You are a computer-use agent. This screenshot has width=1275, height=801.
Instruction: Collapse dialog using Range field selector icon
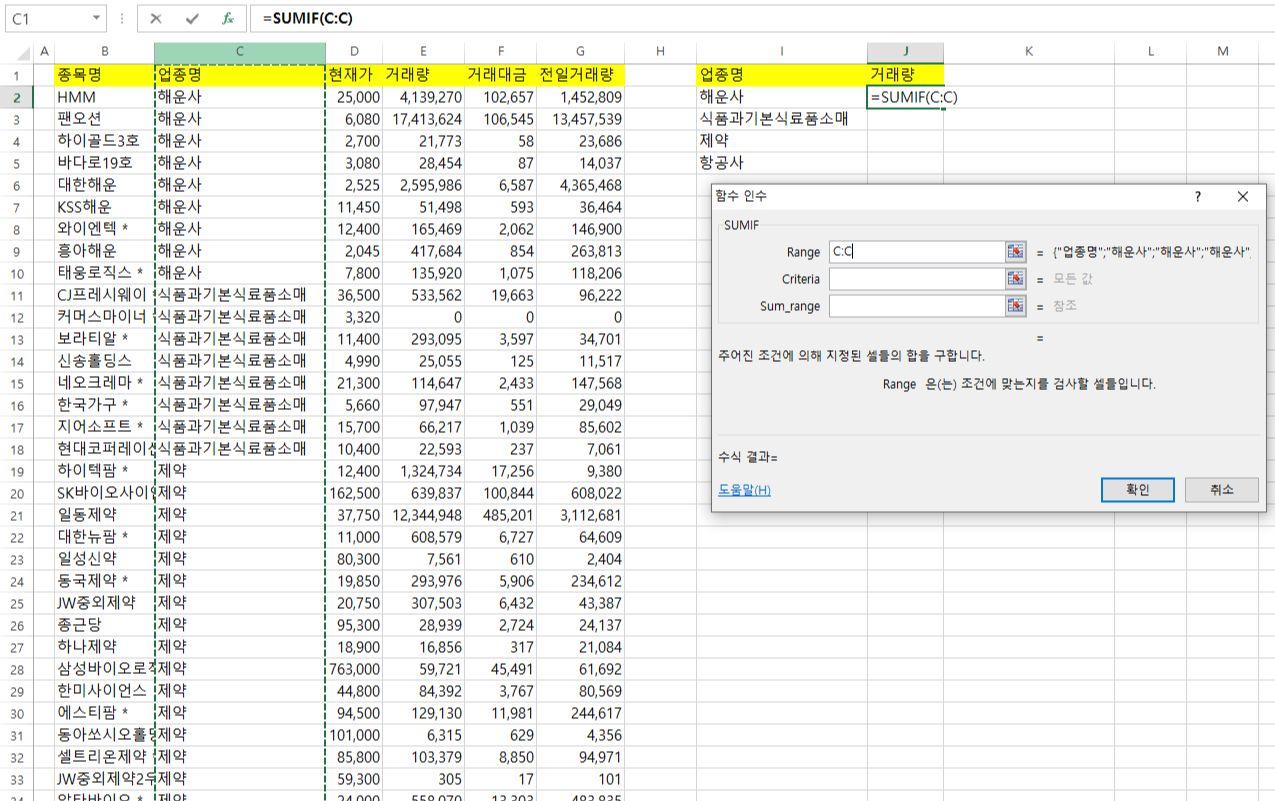[1016, 252]
